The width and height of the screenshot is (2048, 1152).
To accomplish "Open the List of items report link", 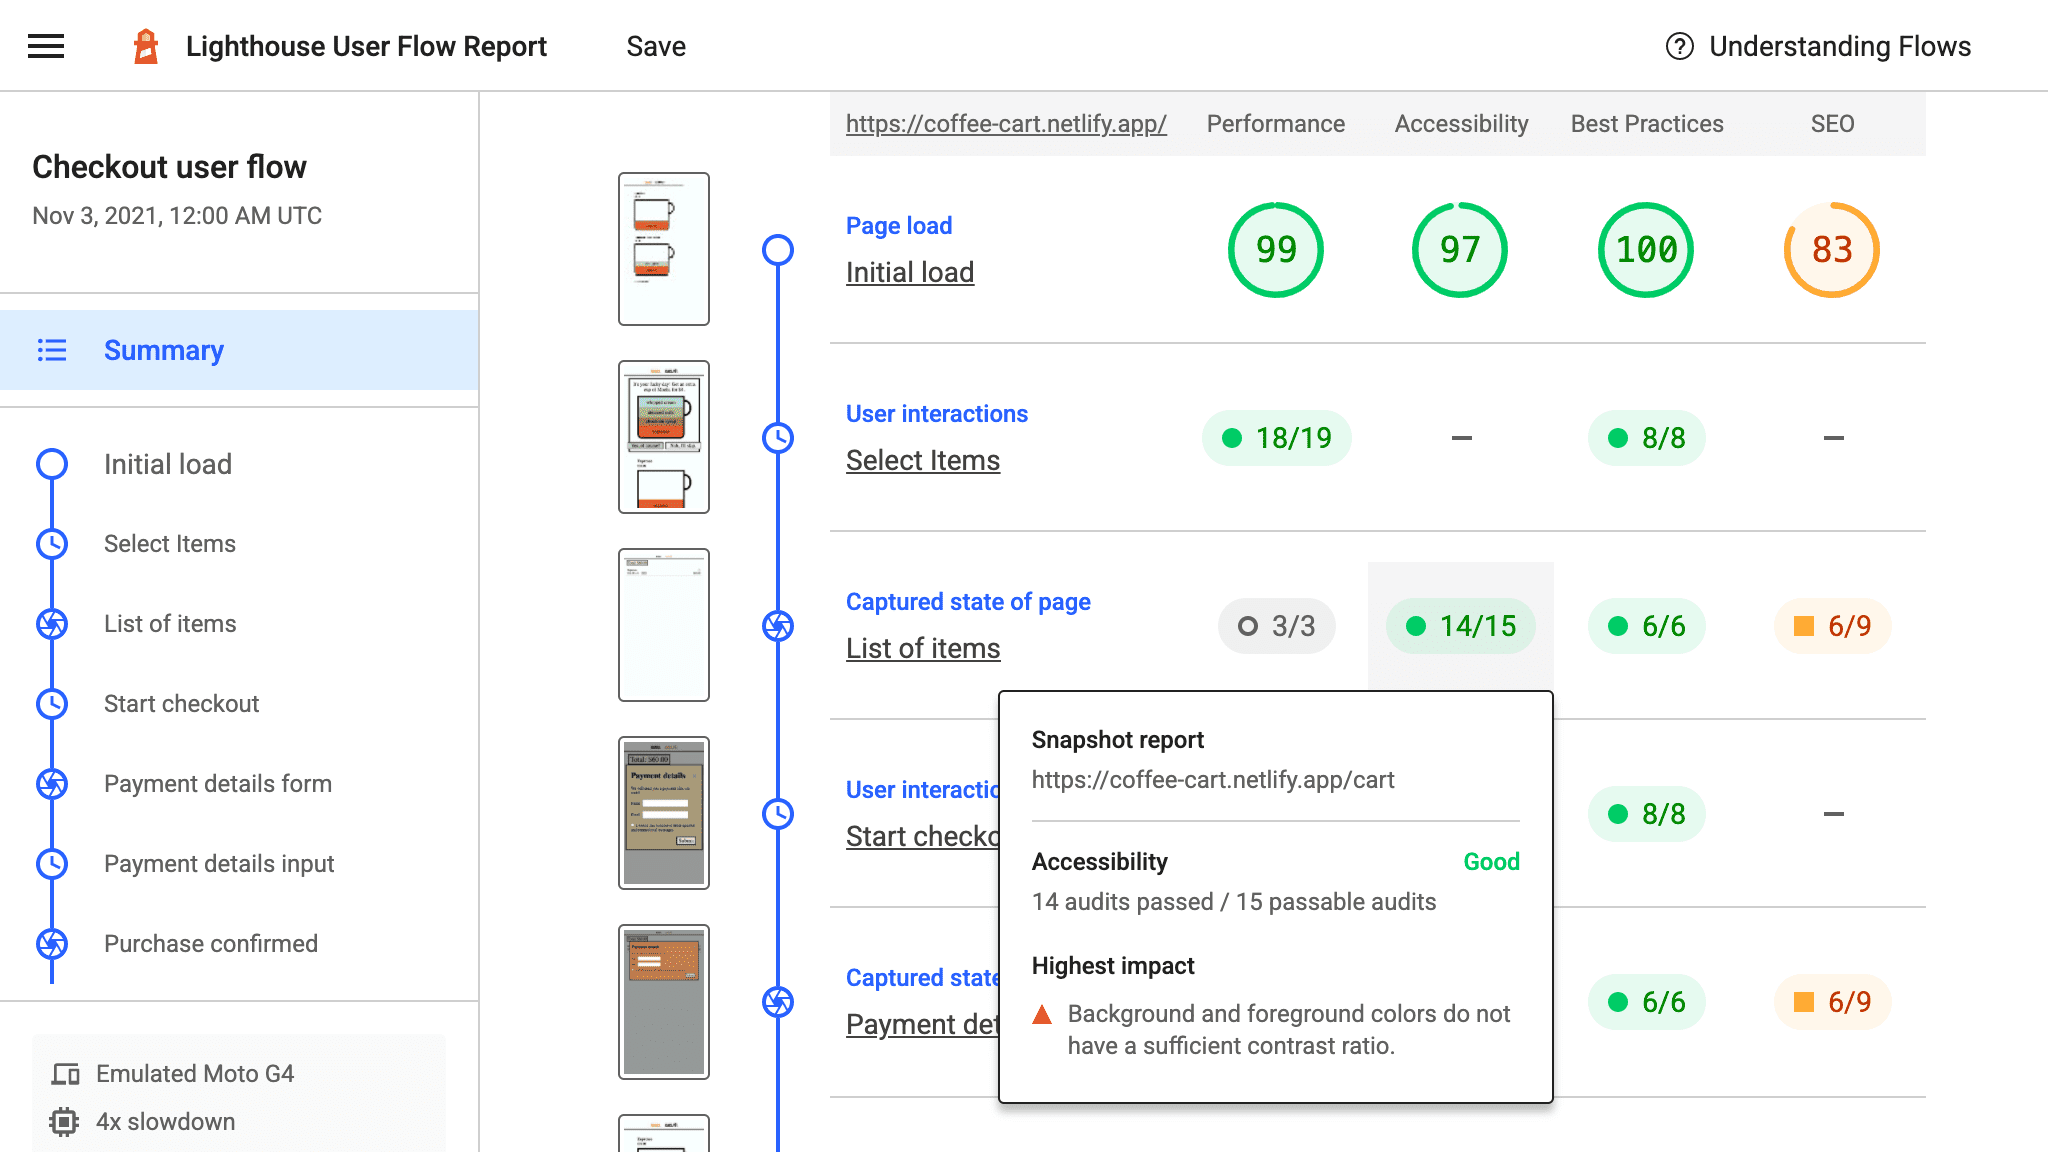I will [923, 648].
